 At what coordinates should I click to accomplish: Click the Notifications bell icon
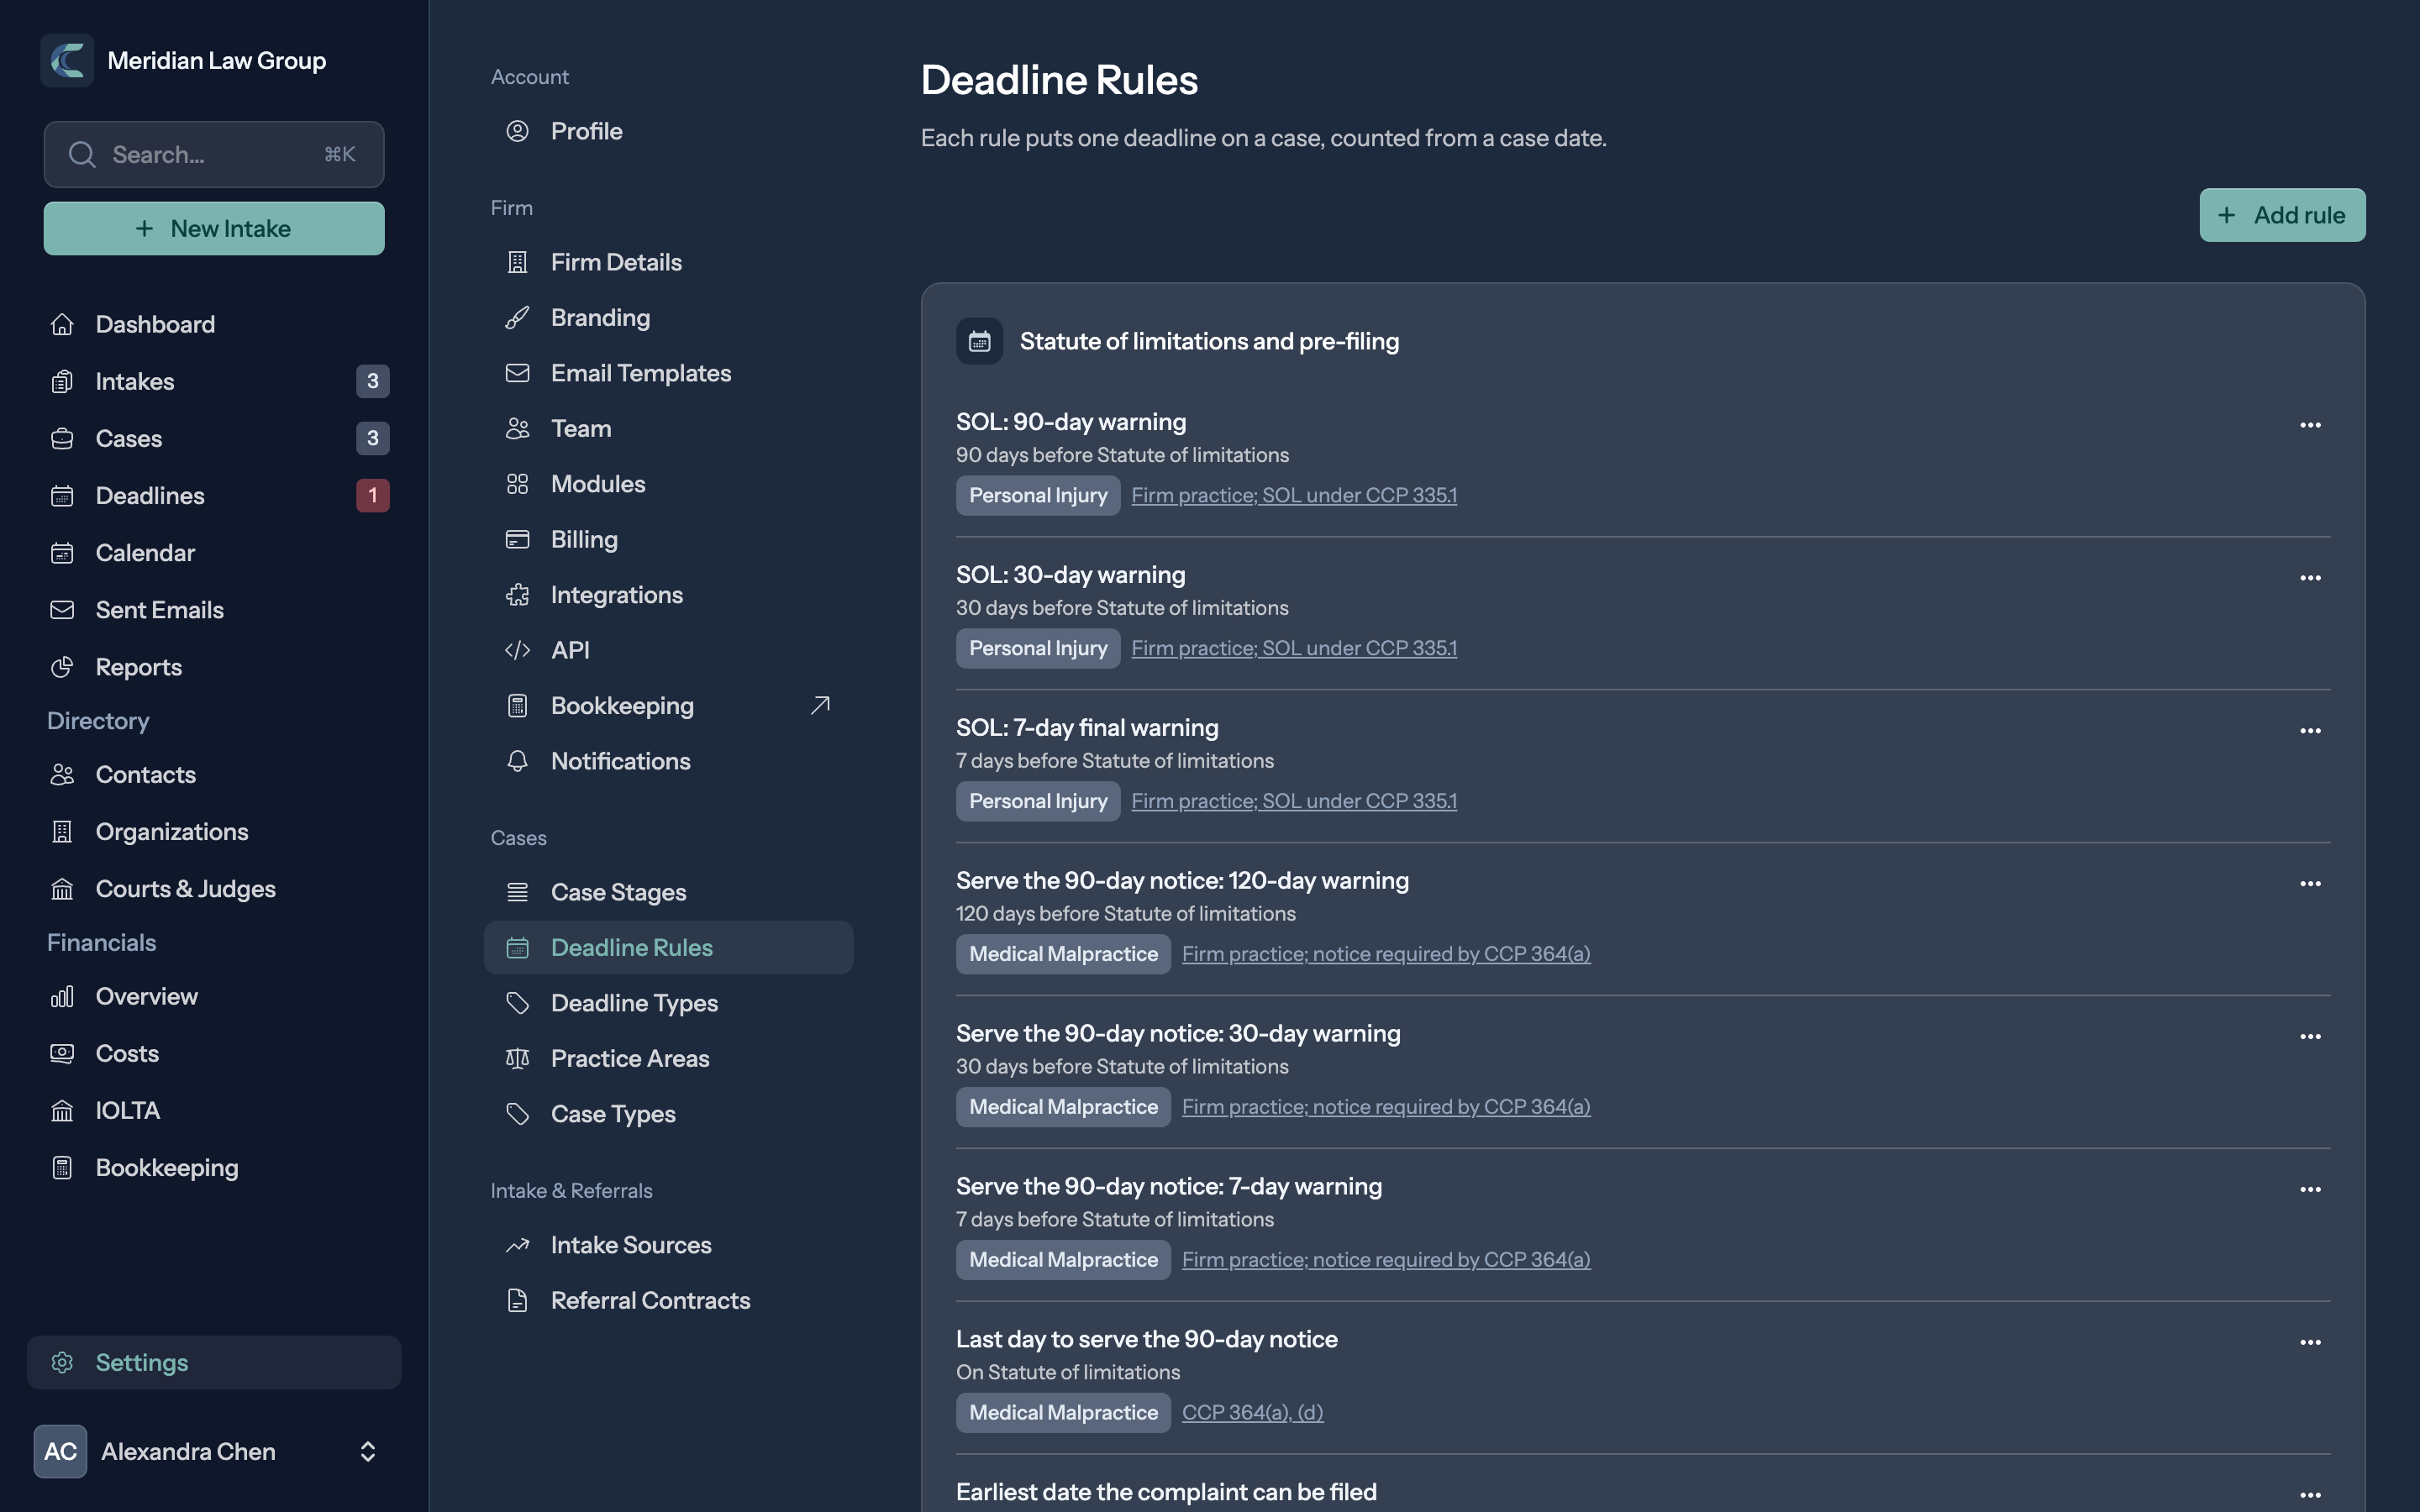pyautogui.click(x=517, y=761)
